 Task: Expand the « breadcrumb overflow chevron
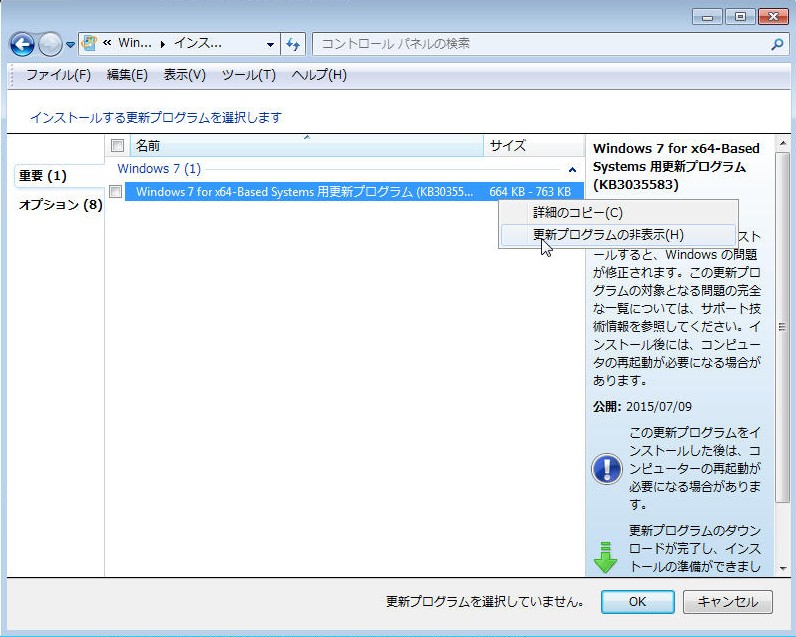click(107, 43)
